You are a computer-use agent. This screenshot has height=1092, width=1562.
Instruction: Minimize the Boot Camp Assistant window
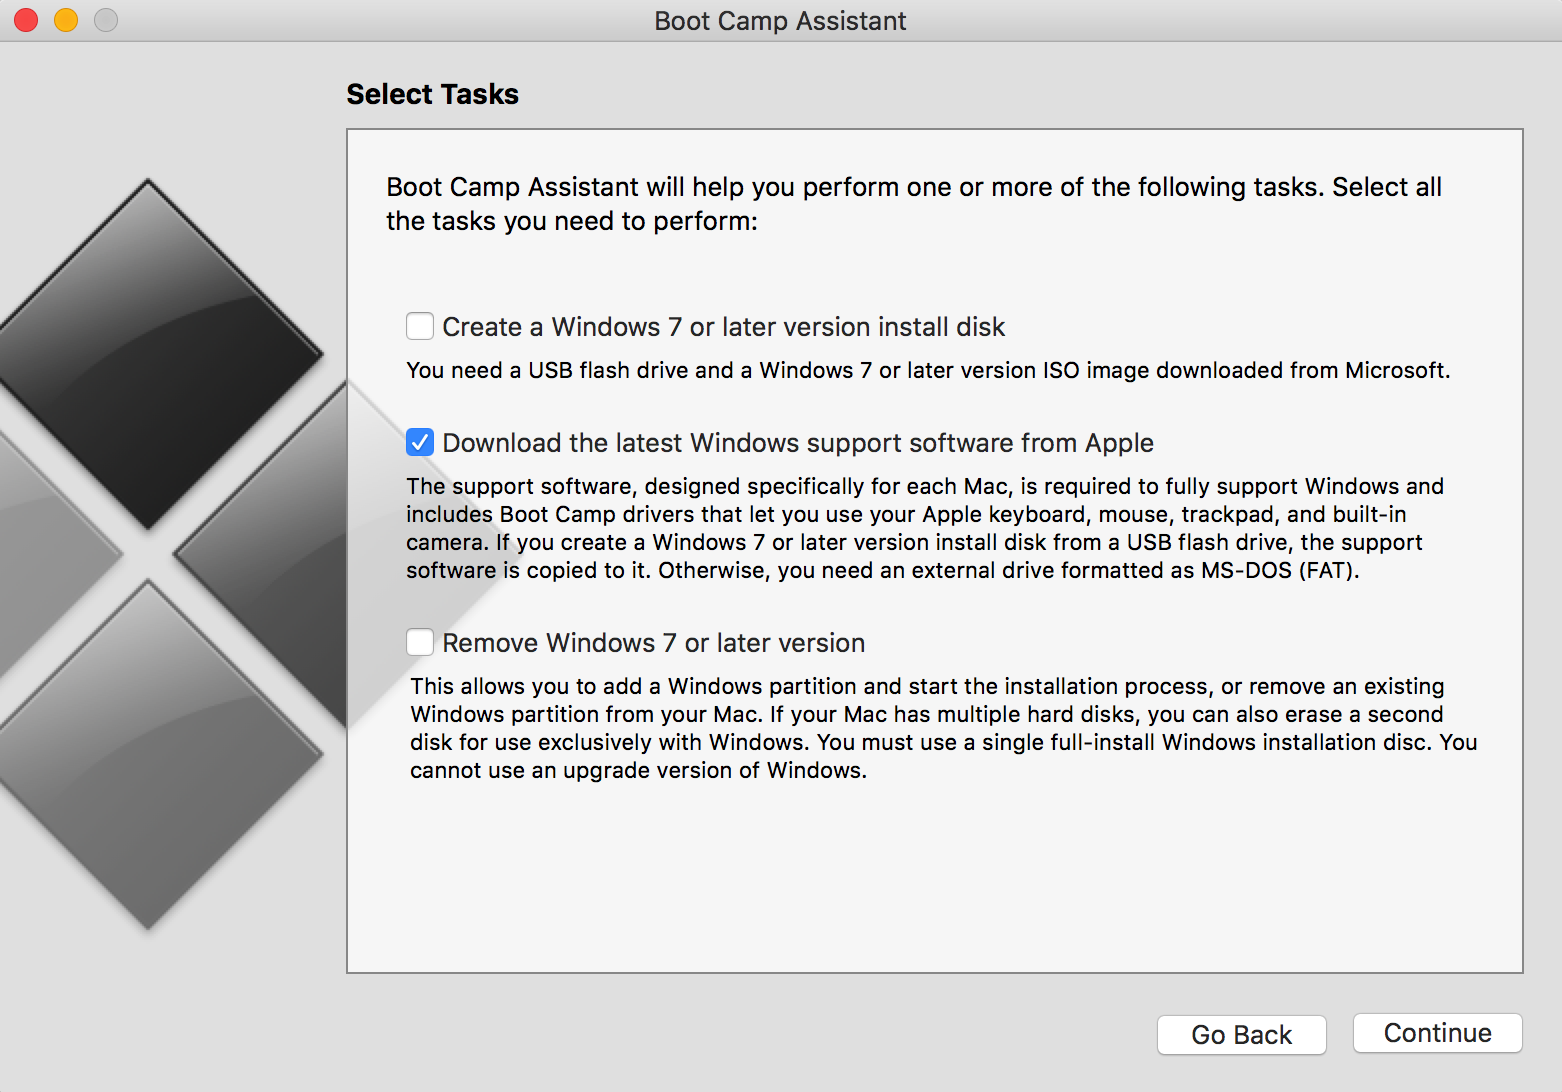point(65,19)
